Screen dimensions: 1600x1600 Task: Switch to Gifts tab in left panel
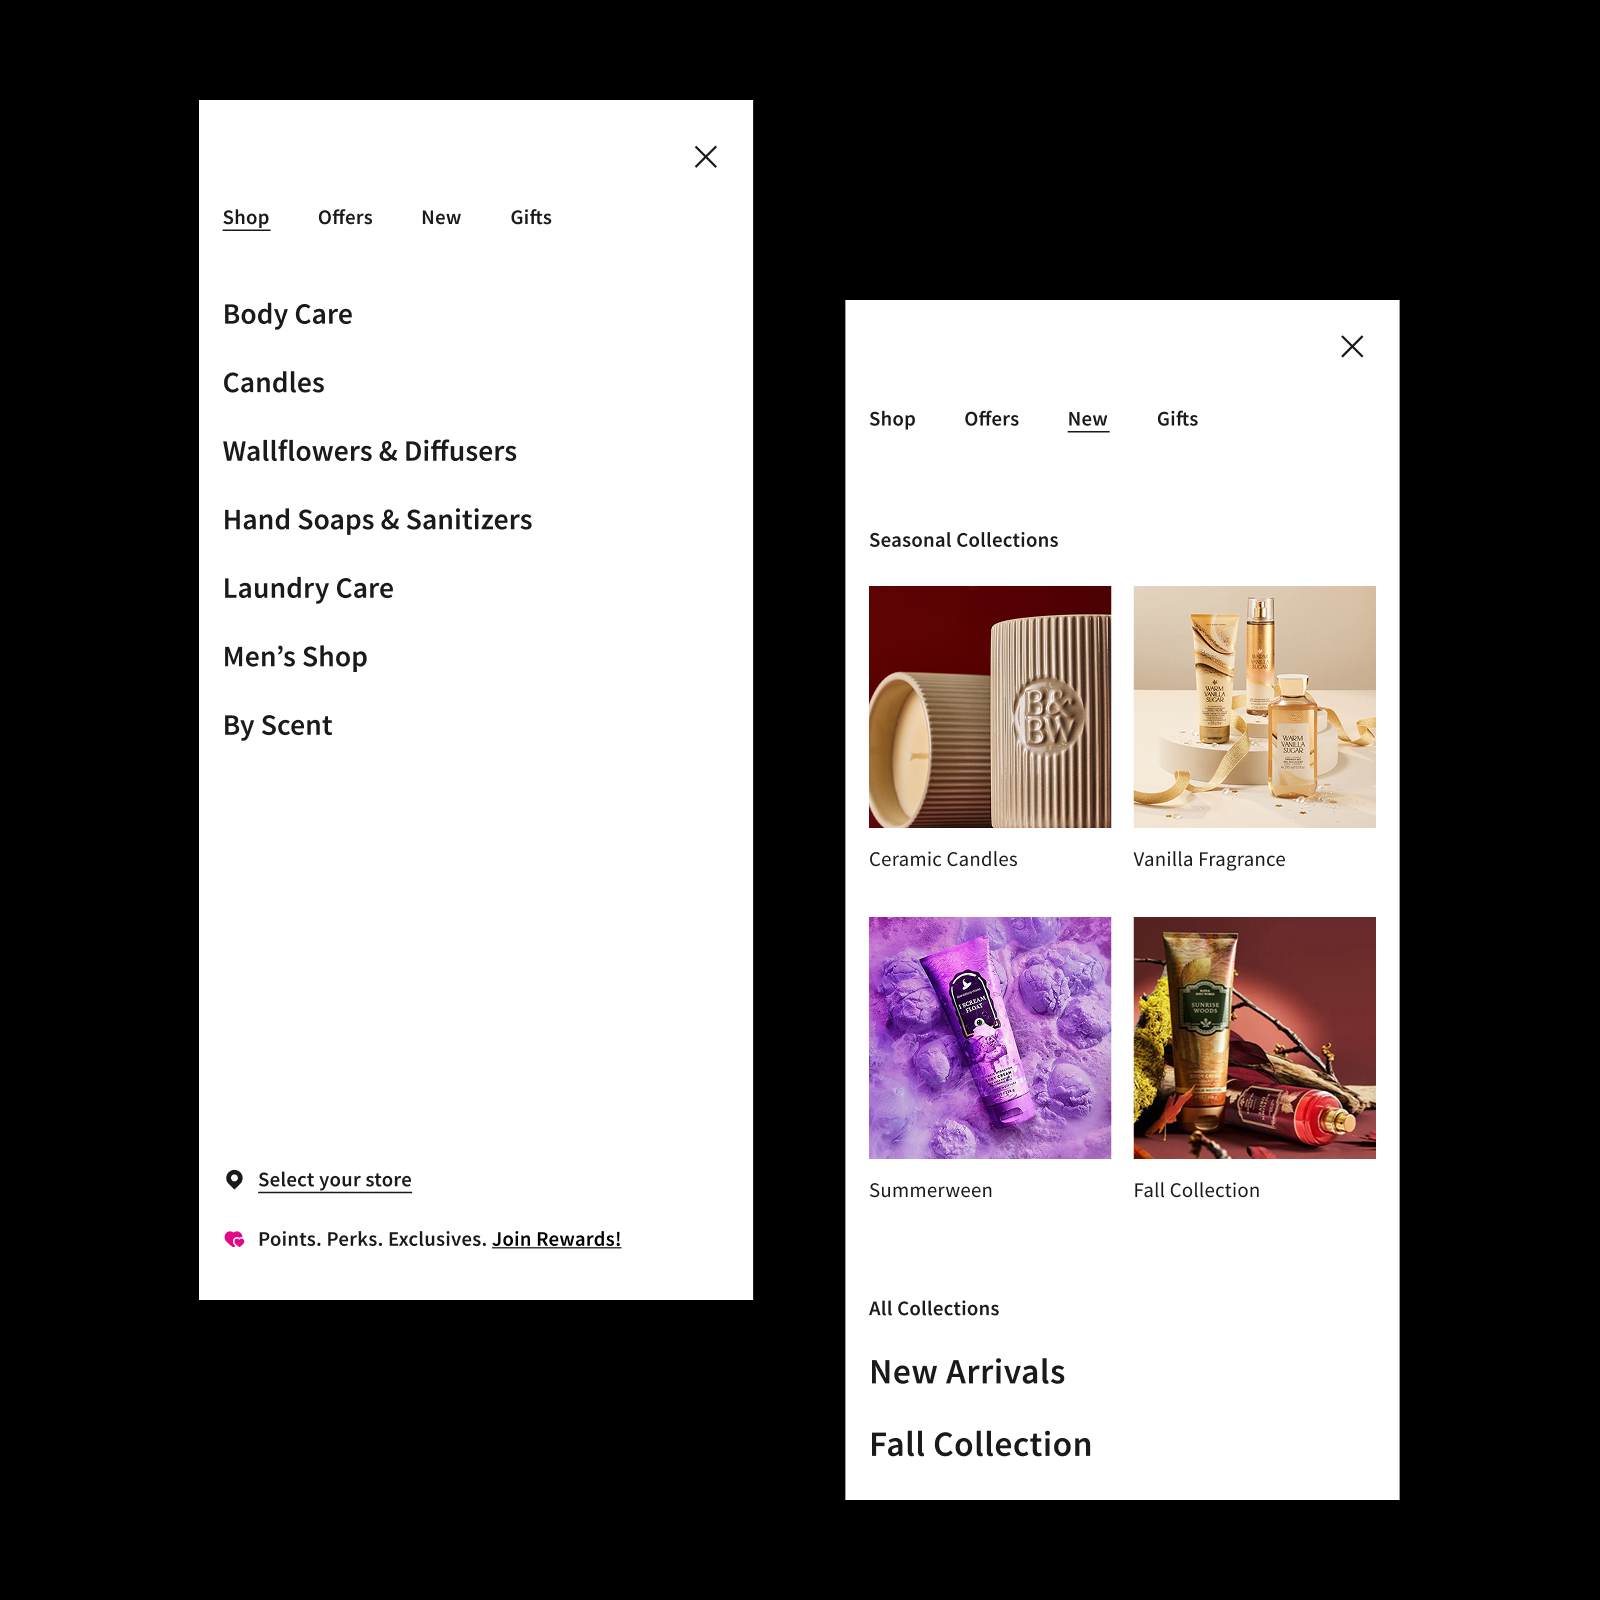tap(531, 217)
